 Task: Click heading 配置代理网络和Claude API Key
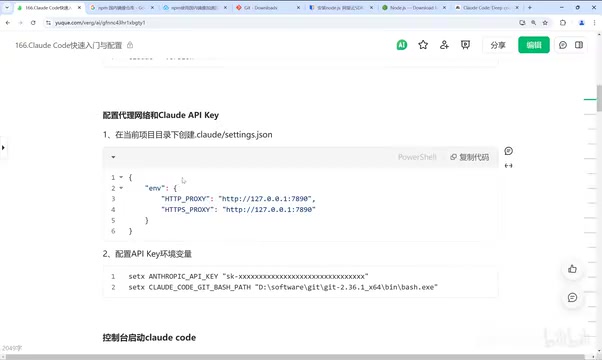pyautogui.click(x=160, y=115)
